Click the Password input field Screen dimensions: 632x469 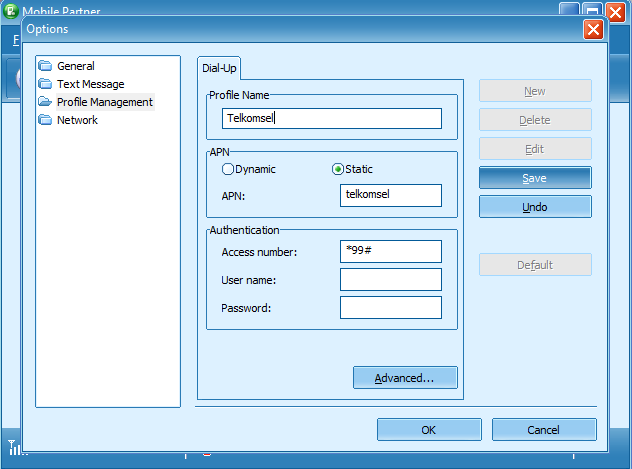tap(391, 307)
